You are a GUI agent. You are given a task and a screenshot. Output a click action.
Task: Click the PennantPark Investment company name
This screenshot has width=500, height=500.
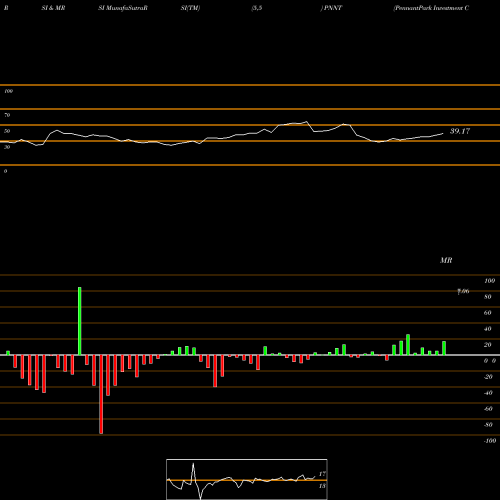click(x=431, y=8)
